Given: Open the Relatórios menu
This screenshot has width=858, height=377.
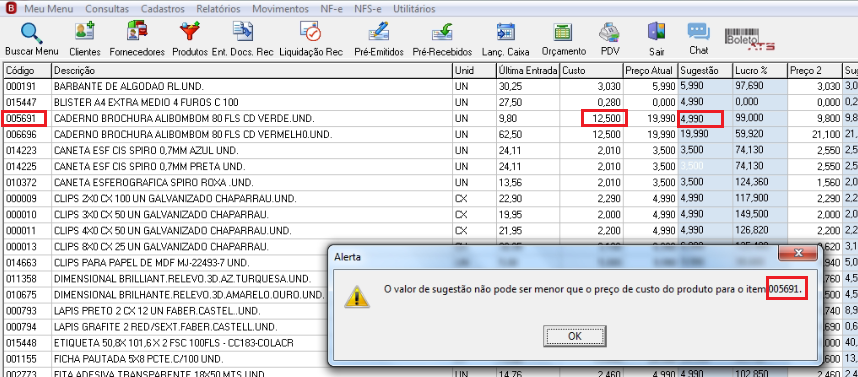Looking at the screenshot, I should point(218,9).
